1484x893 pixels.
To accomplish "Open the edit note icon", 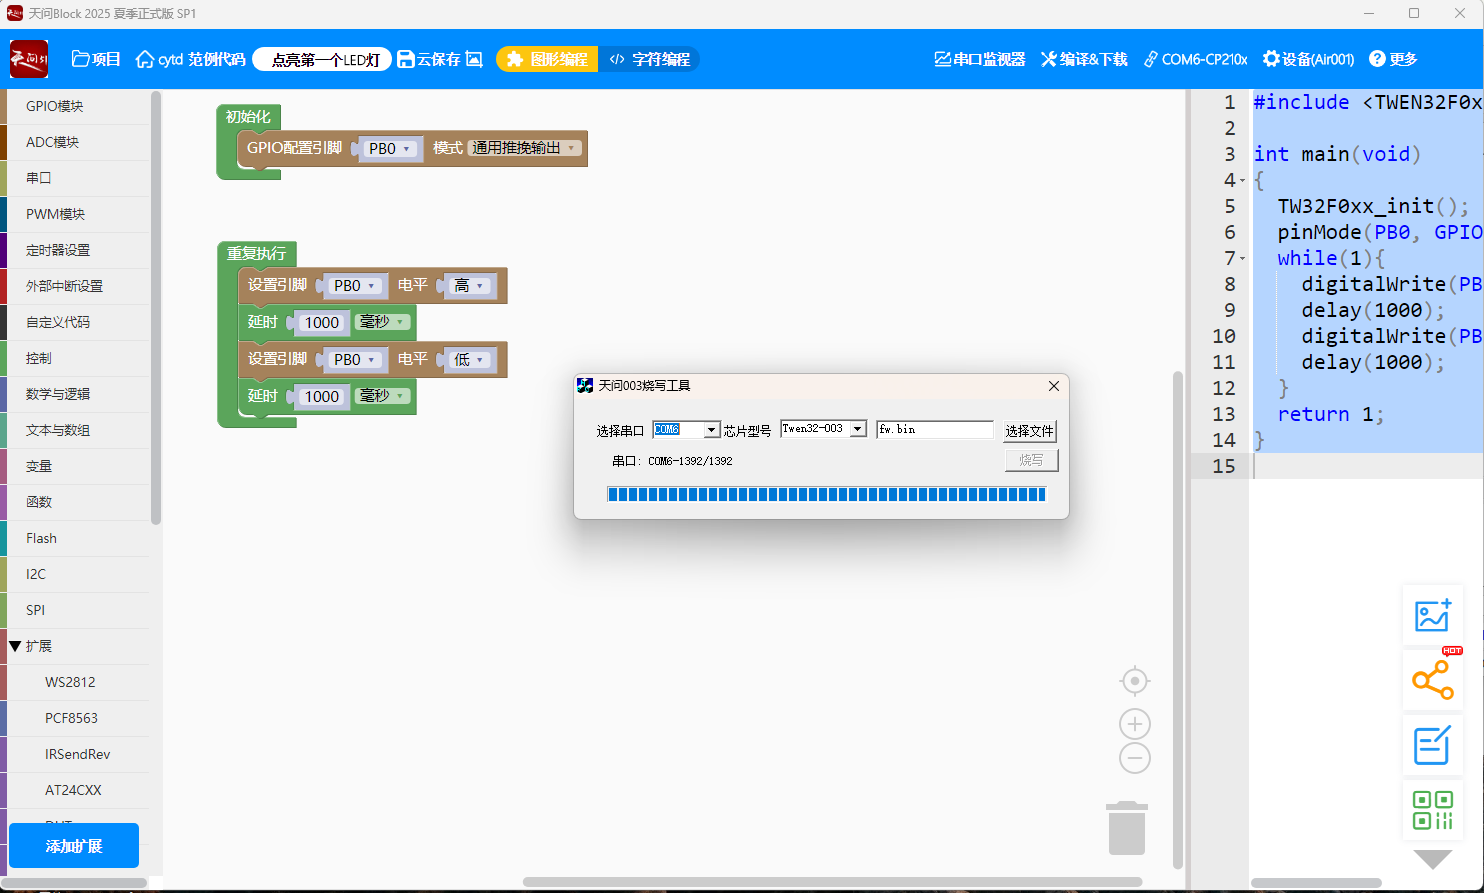I will click(1432, 746).
